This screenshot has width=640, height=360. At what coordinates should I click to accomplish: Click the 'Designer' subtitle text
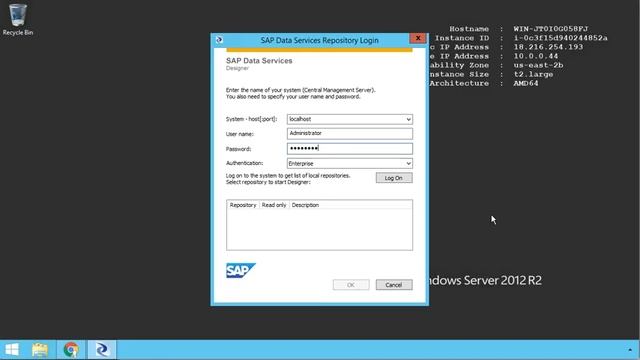237,68
